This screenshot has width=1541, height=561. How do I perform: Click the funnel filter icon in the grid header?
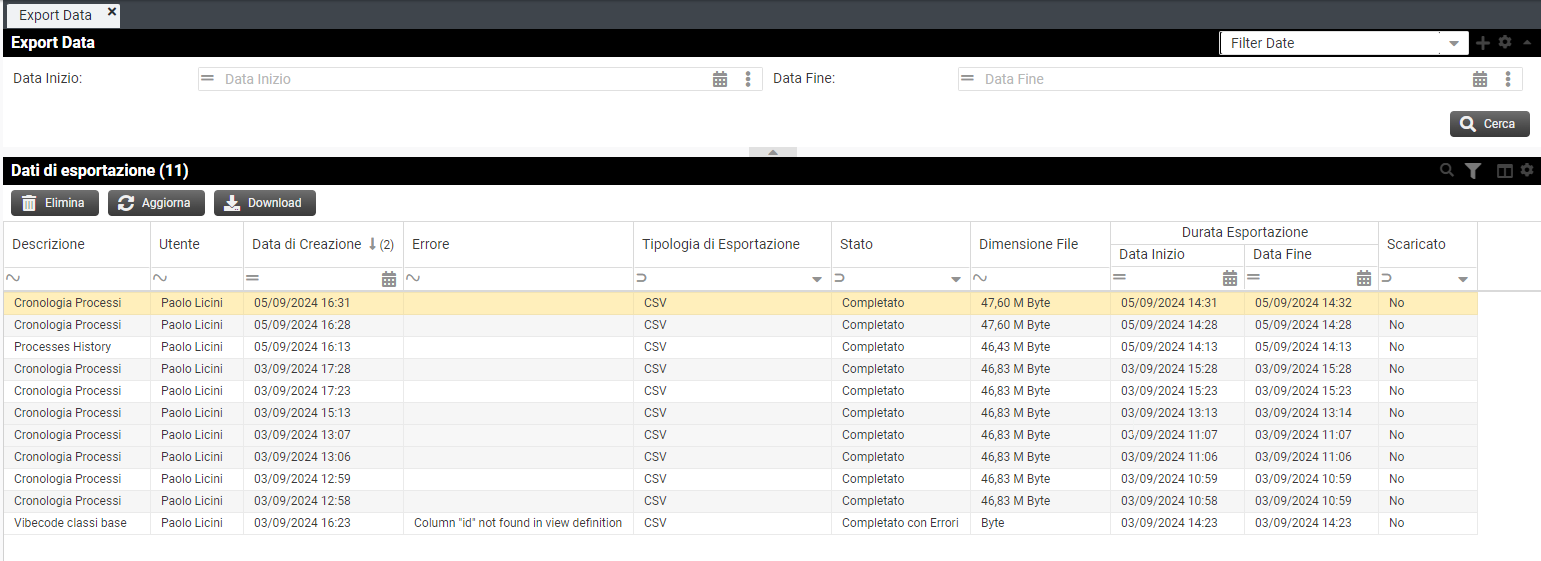coord(1472,171)
